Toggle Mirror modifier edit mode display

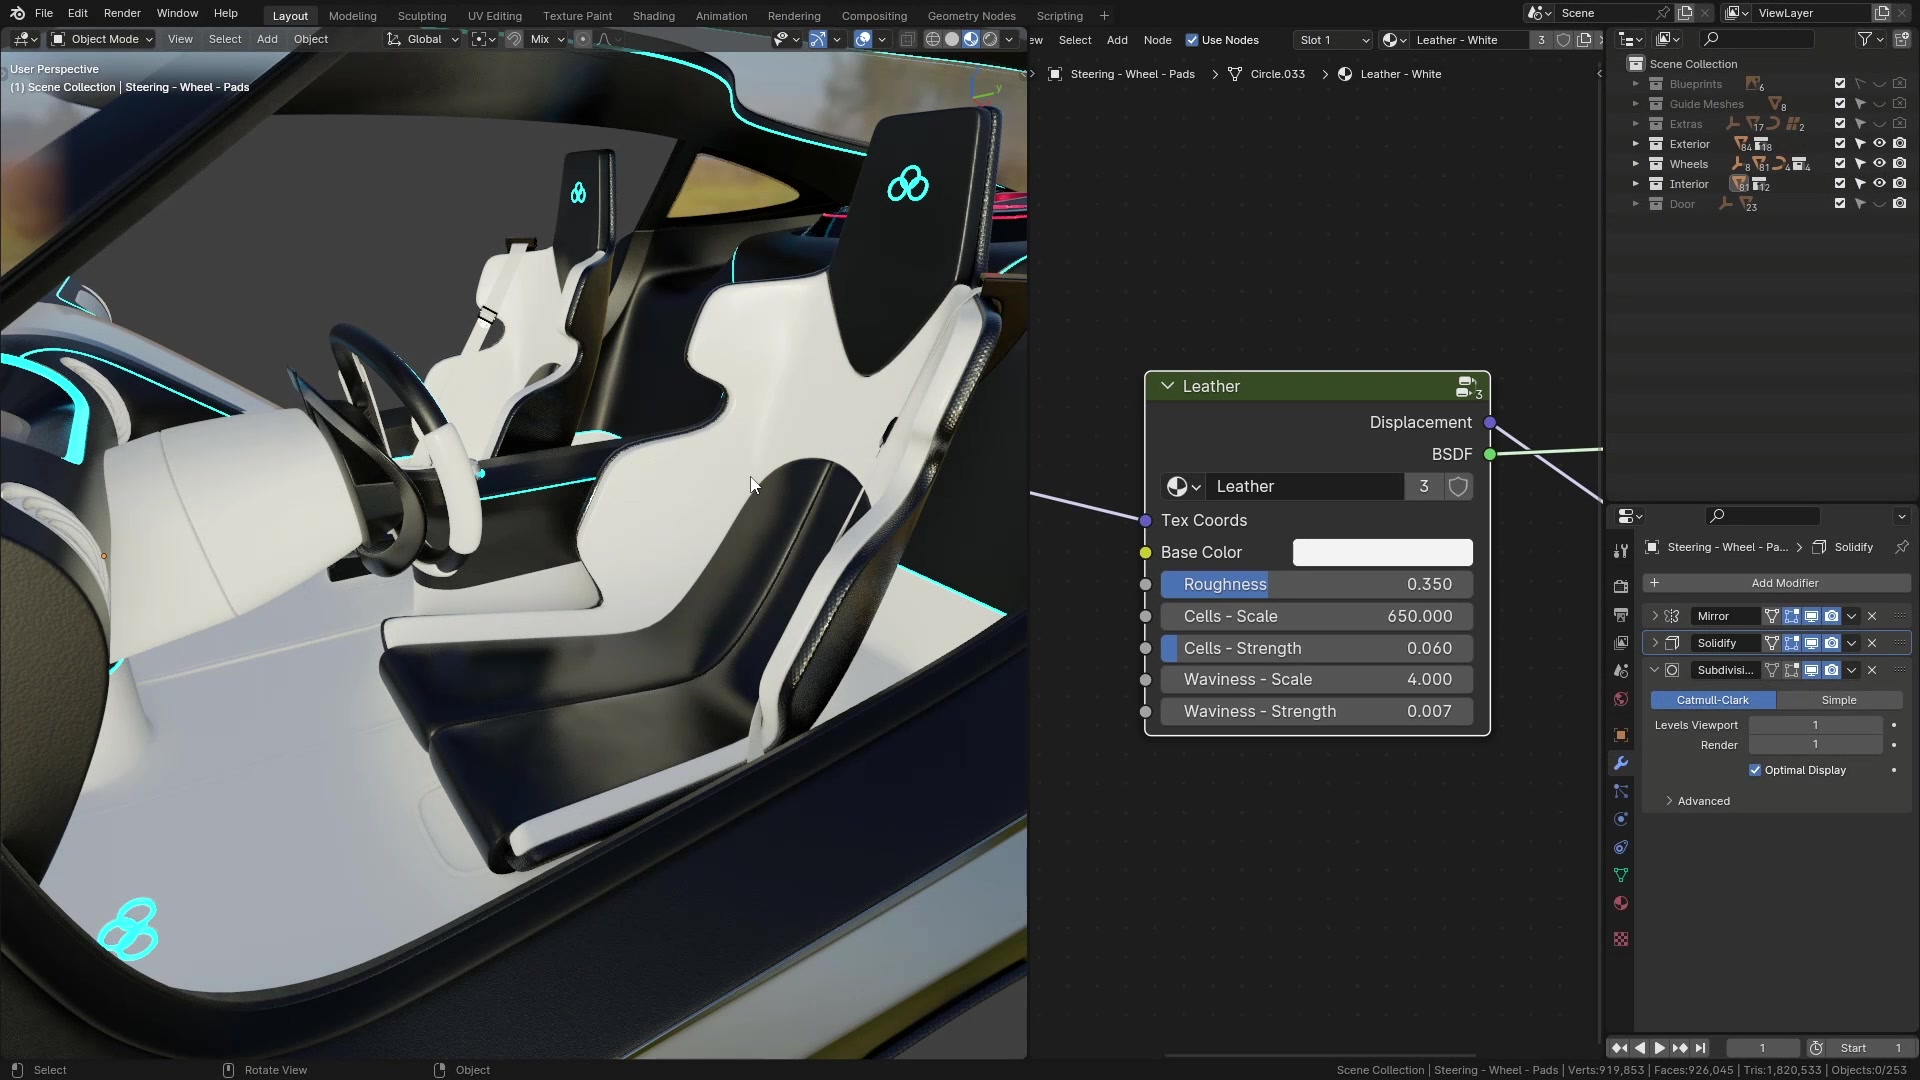coord(1791,616)
